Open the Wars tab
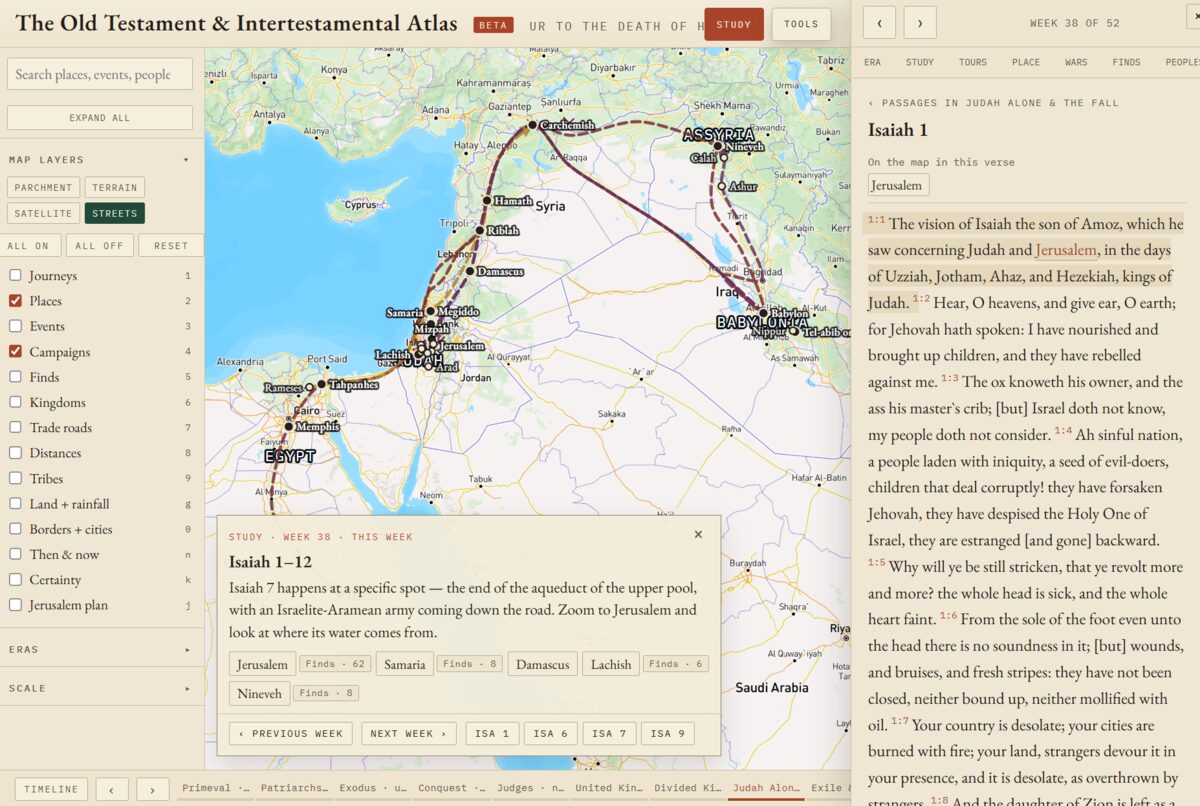Screen dimensions: 1200x806 (1076, 62)
